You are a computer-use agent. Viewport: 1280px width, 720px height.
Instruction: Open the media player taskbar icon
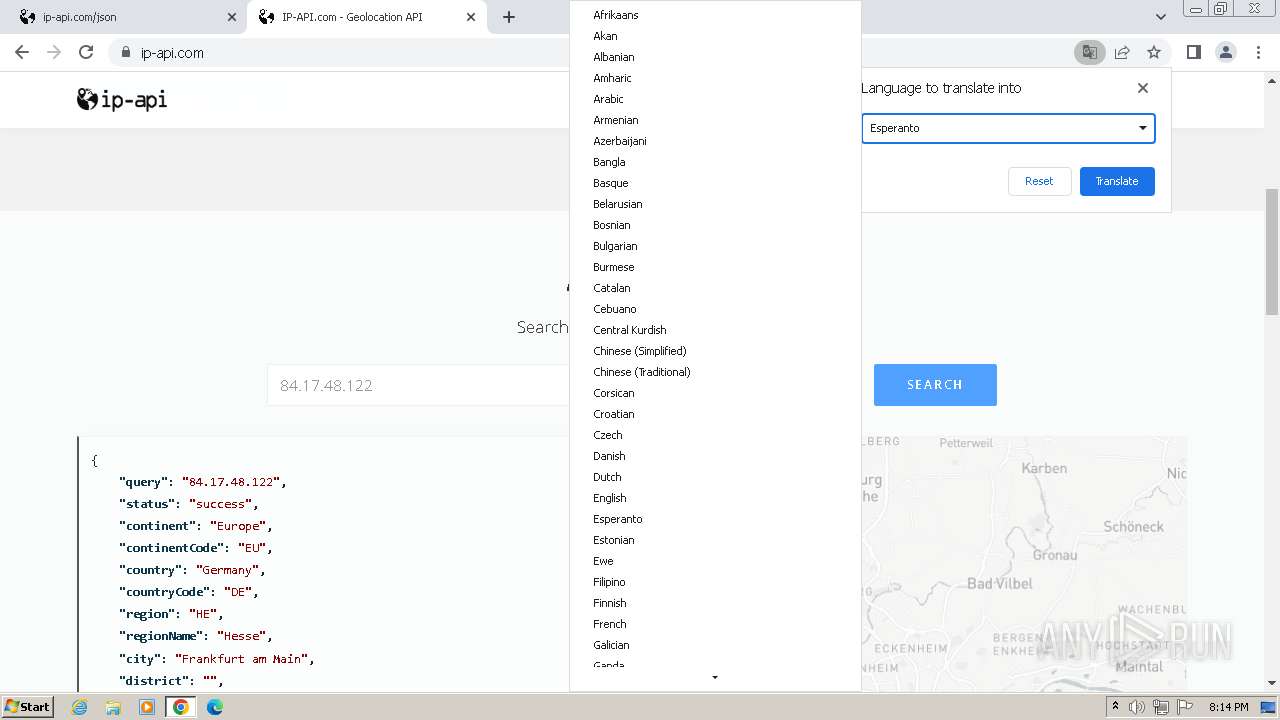coord(147,707)
